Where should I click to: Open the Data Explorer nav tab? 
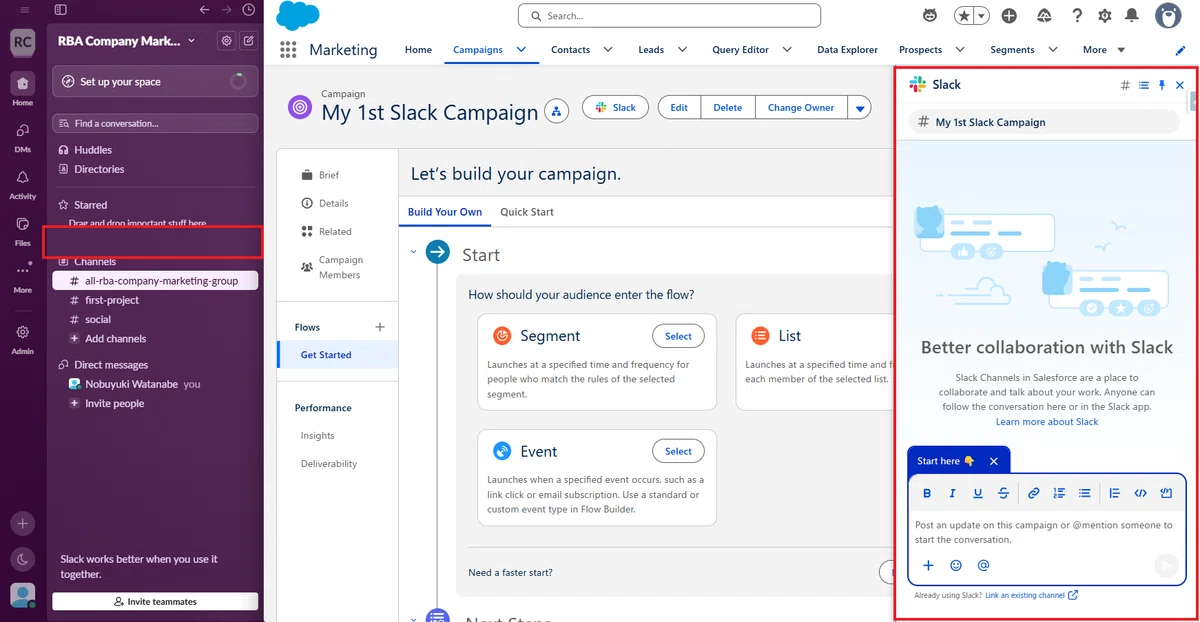[x=847, y=50]
